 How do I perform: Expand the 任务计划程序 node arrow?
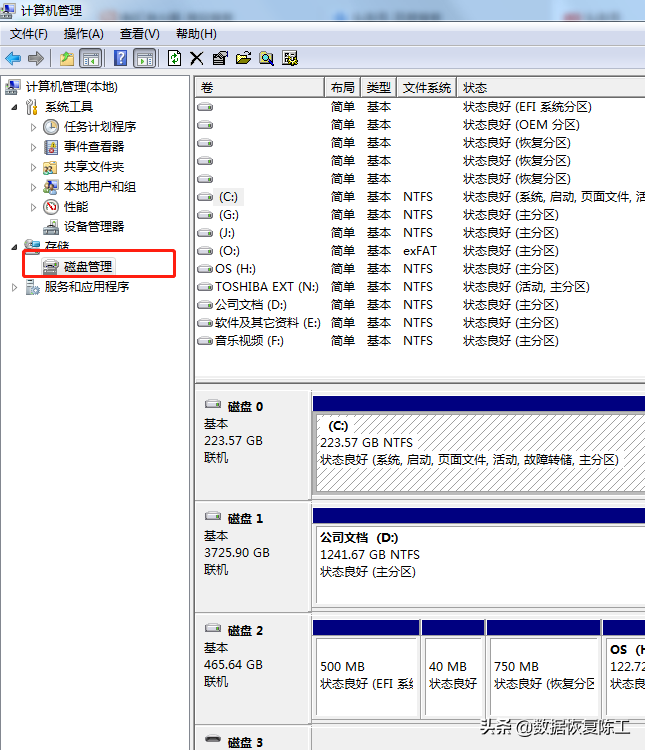pyautogui.click(x=33, y=127)
